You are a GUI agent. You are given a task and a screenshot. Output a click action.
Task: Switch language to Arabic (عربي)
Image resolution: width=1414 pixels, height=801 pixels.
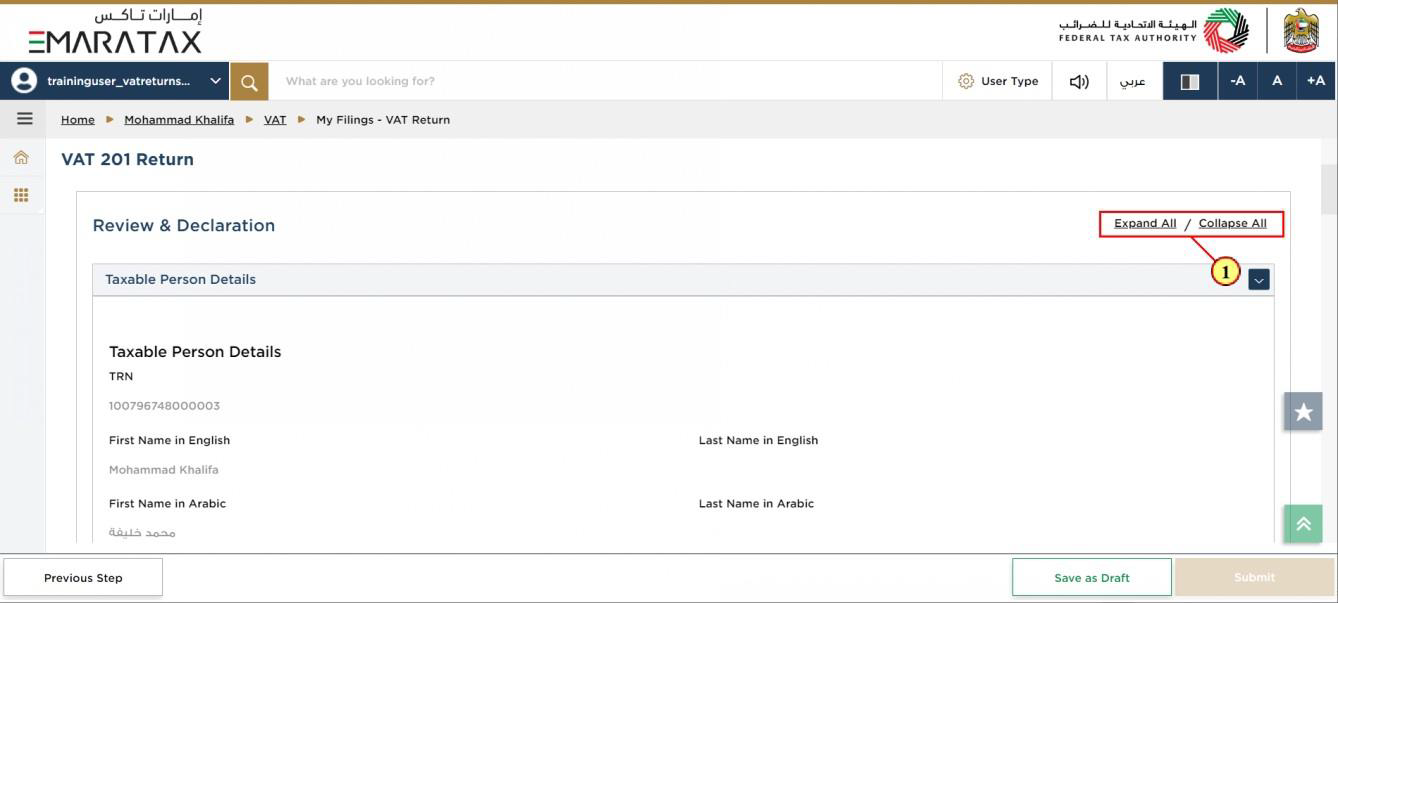pyautogui.click(x=1133, y=81)
